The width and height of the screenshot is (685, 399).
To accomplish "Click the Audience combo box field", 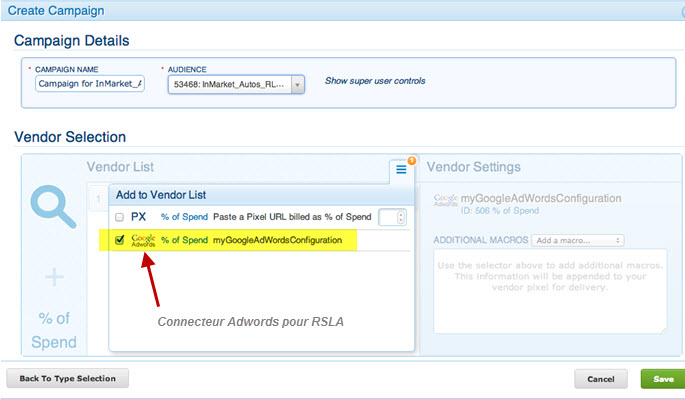I will pos(236,85).
